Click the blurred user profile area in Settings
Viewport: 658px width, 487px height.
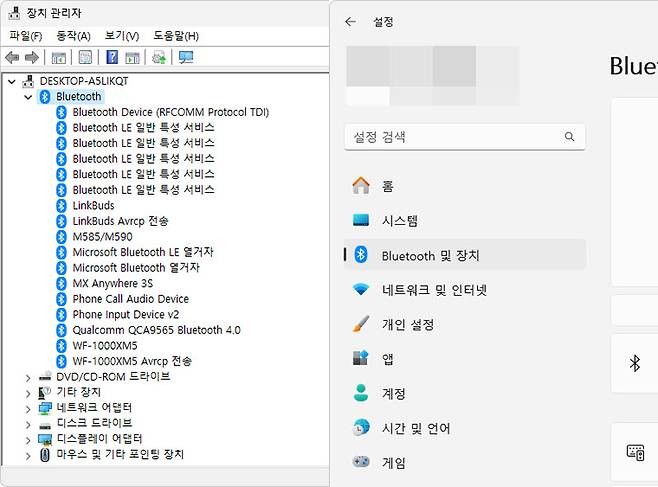433,76
